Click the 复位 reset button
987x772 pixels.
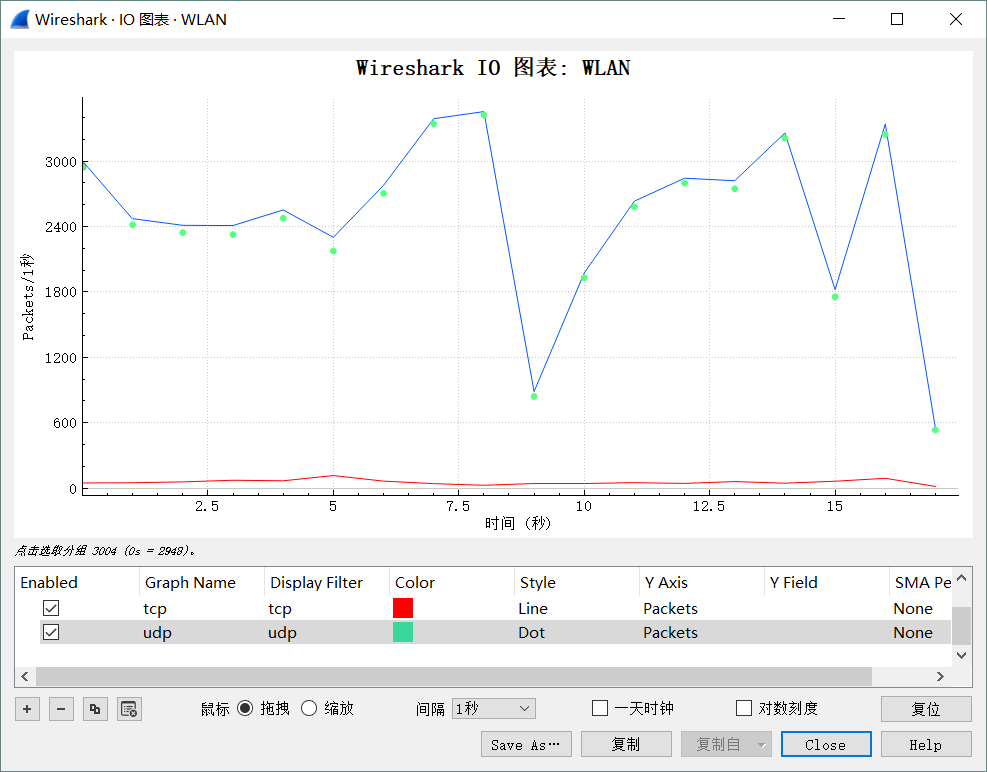(x=926, y=708)
